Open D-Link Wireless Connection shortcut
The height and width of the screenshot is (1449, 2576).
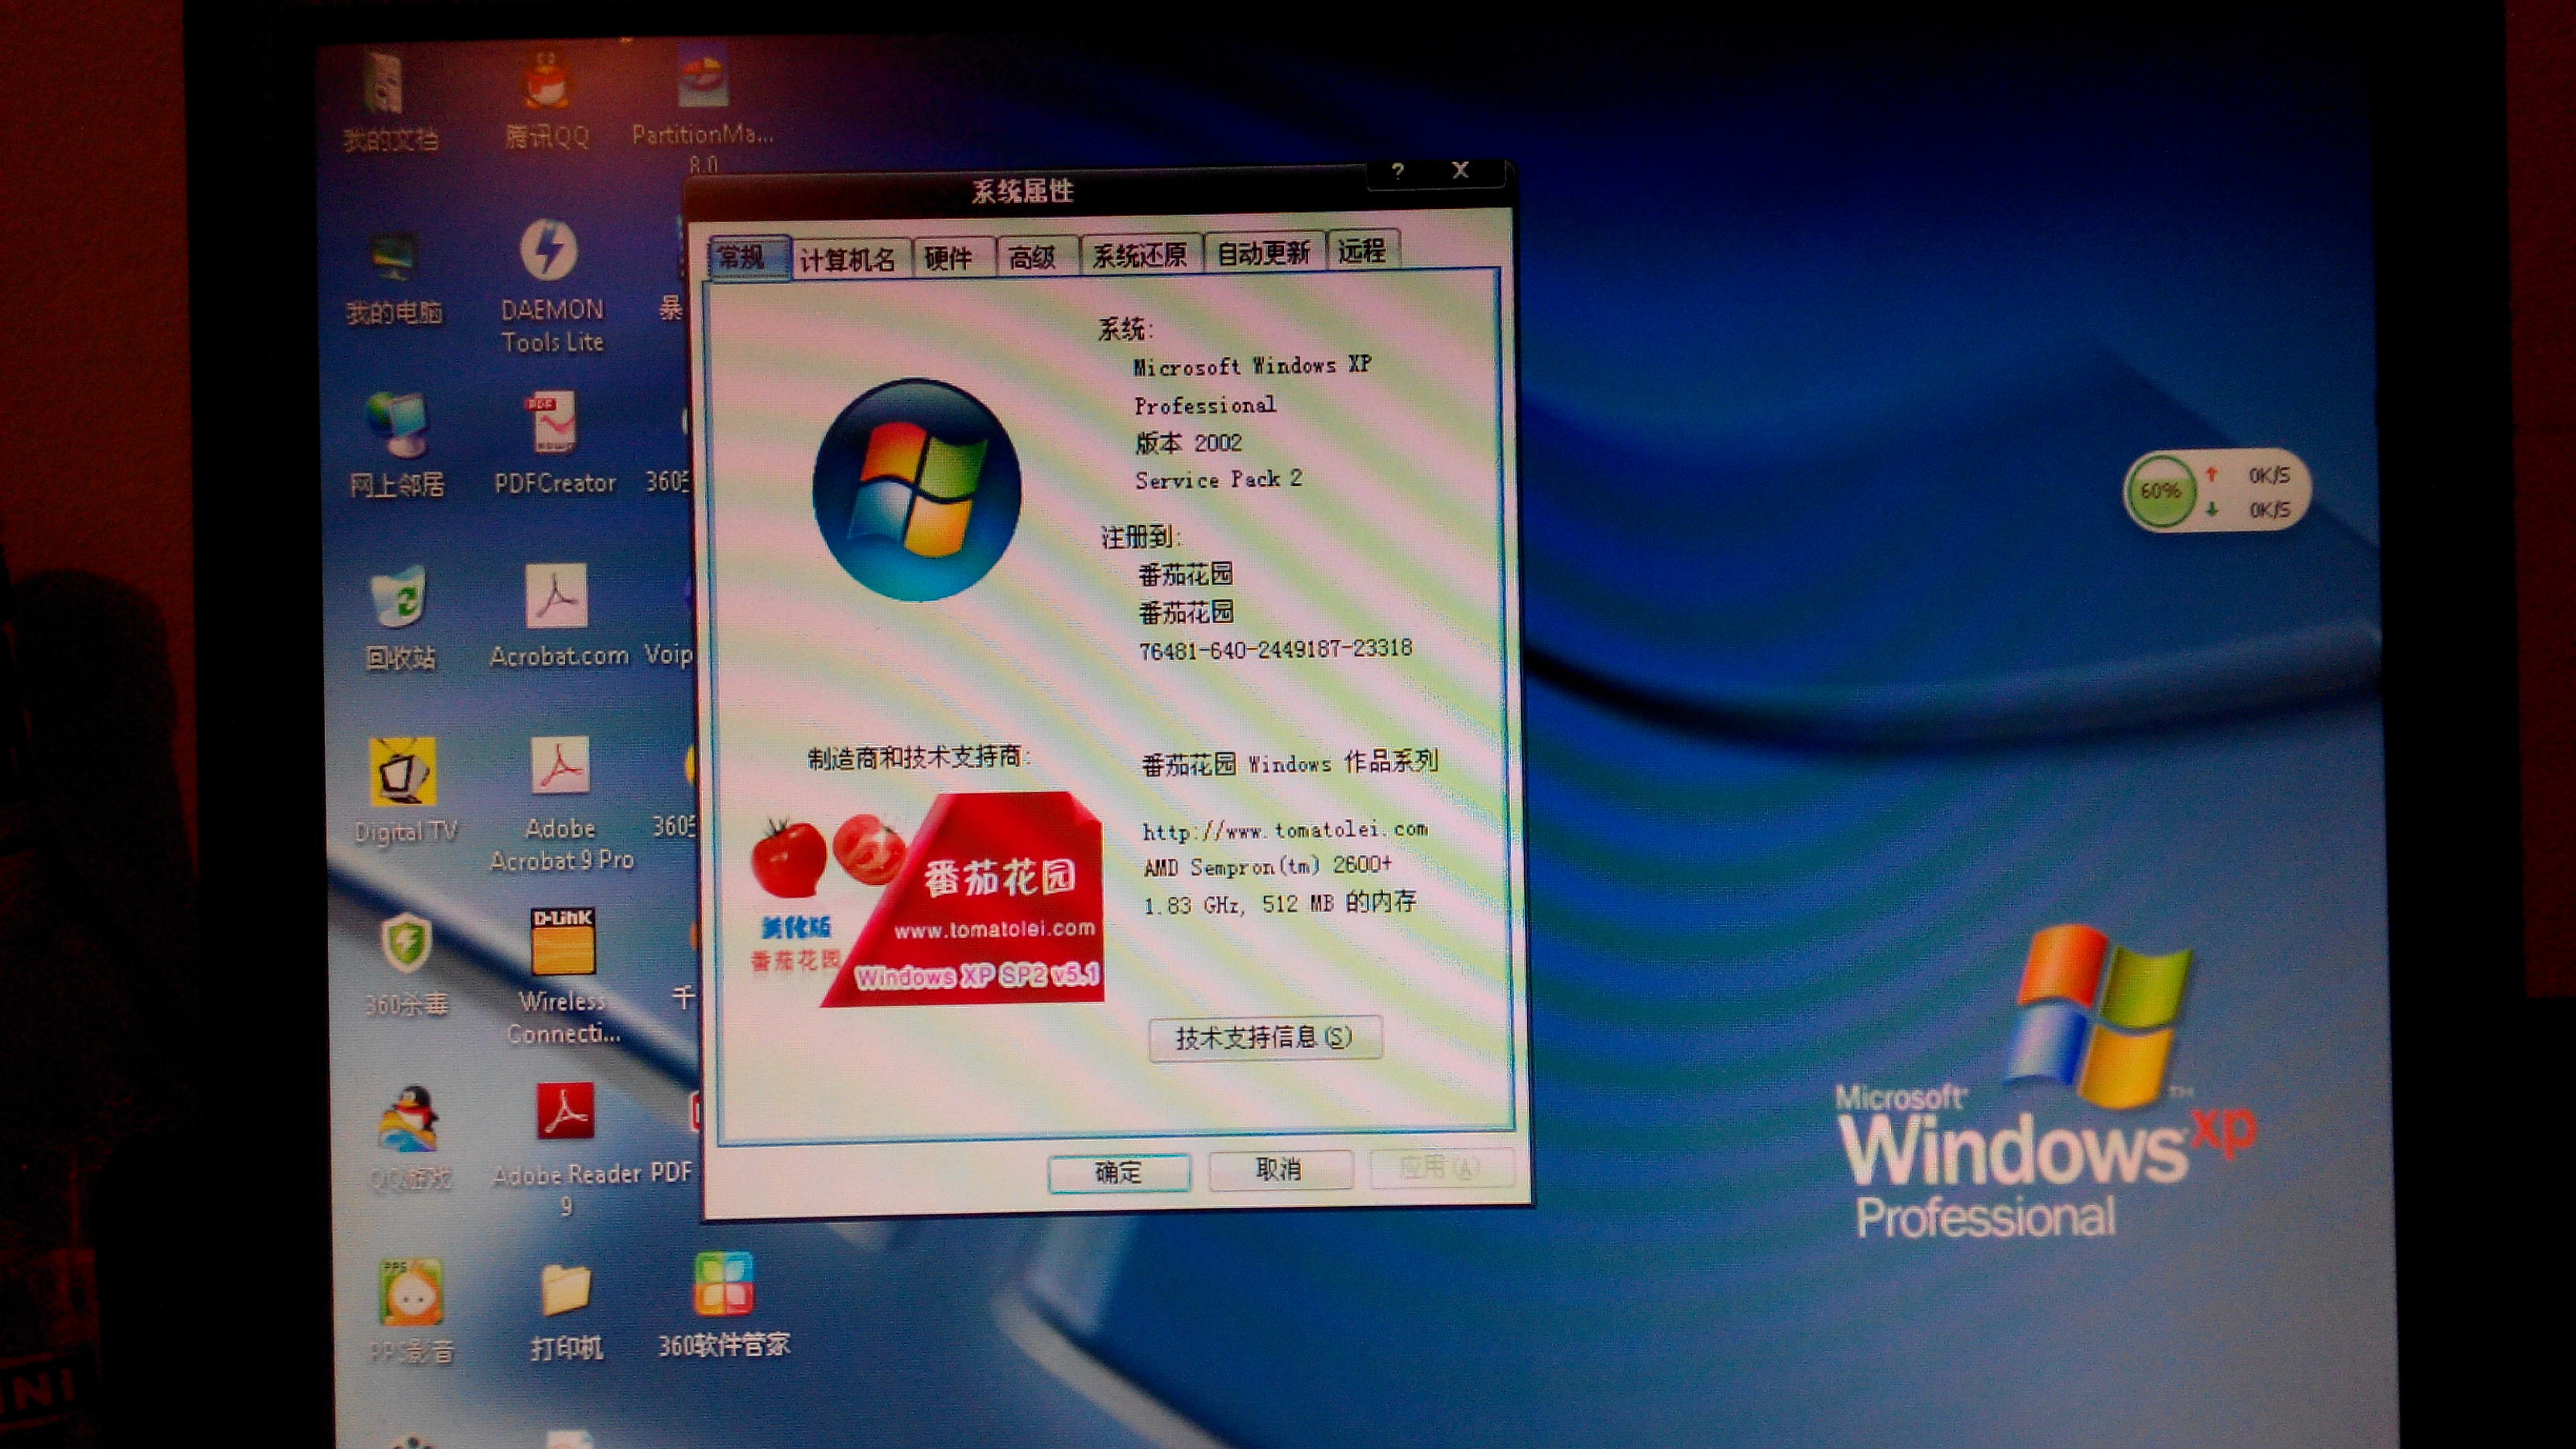click(563, 976)
